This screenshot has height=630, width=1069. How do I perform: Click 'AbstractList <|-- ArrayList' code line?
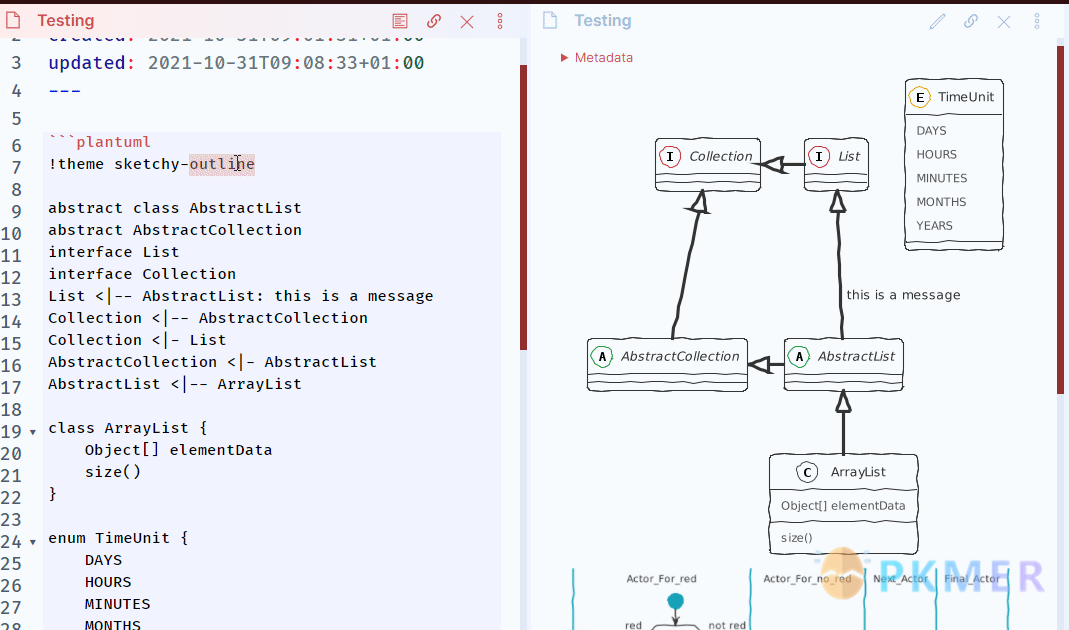click(175, 384)
